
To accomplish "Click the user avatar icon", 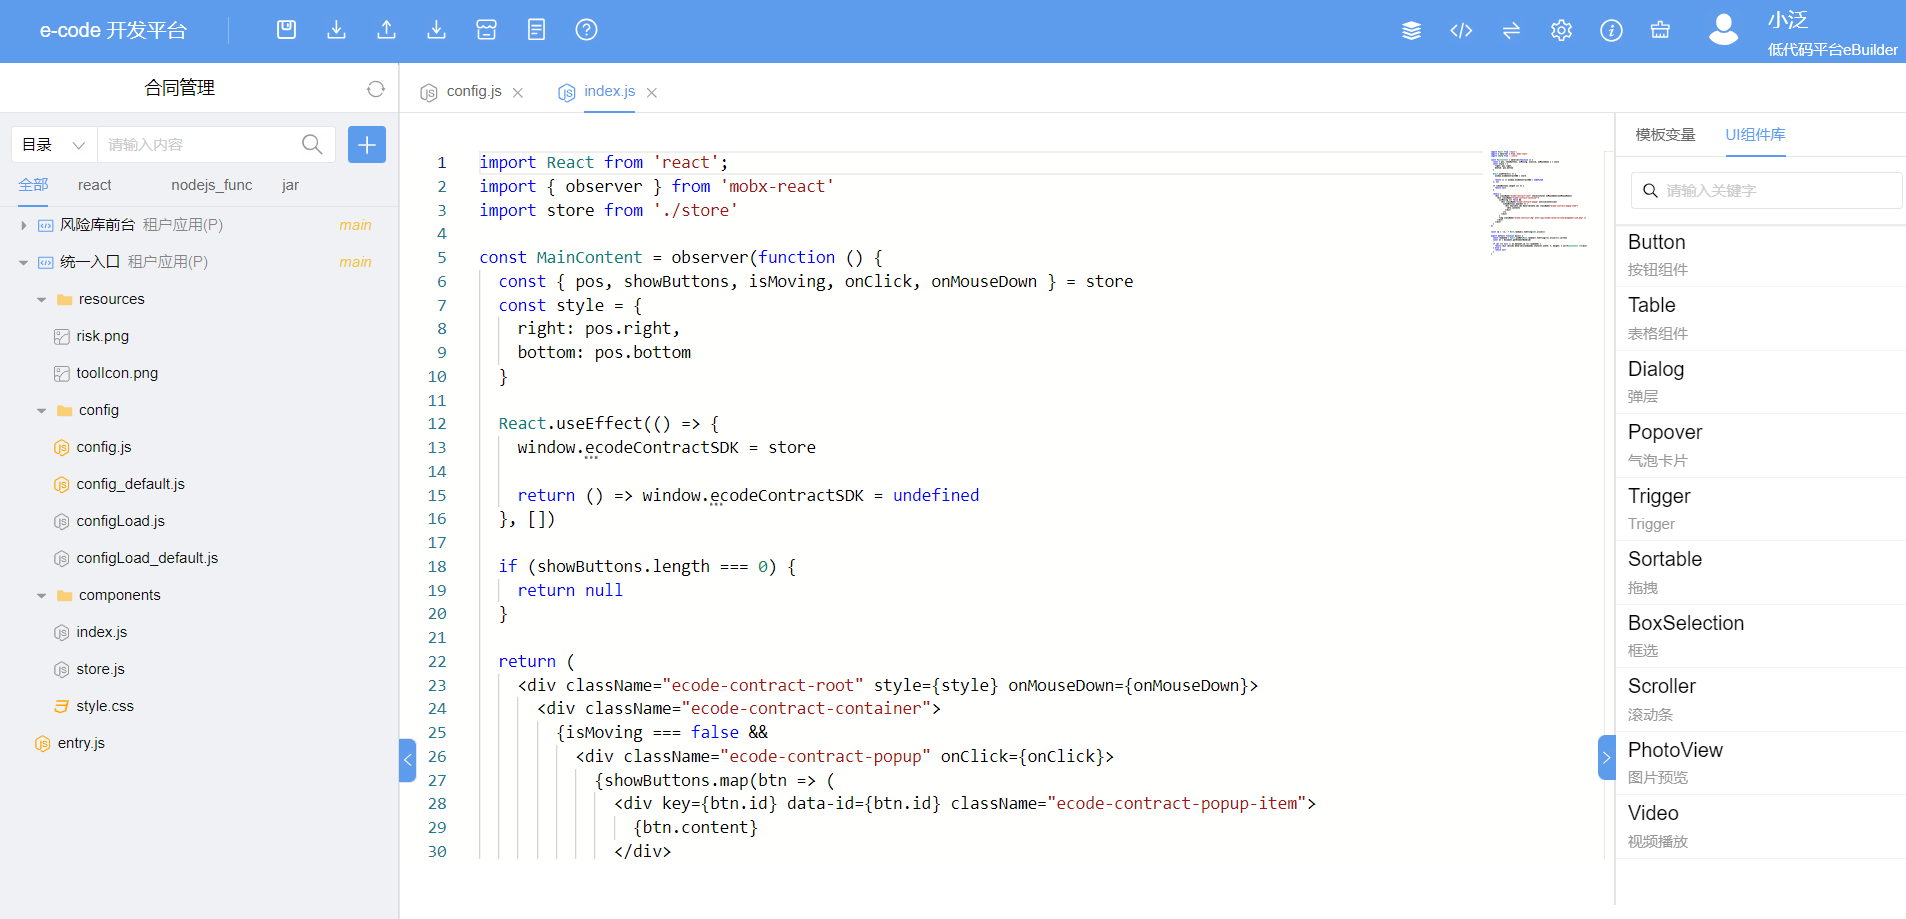I will [x=1723, y=30].
